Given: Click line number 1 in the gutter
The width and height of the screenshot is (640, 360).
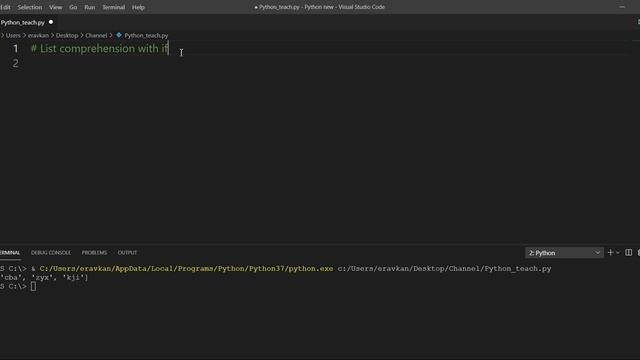Looking at the screenshot, I should coord(16,49).
